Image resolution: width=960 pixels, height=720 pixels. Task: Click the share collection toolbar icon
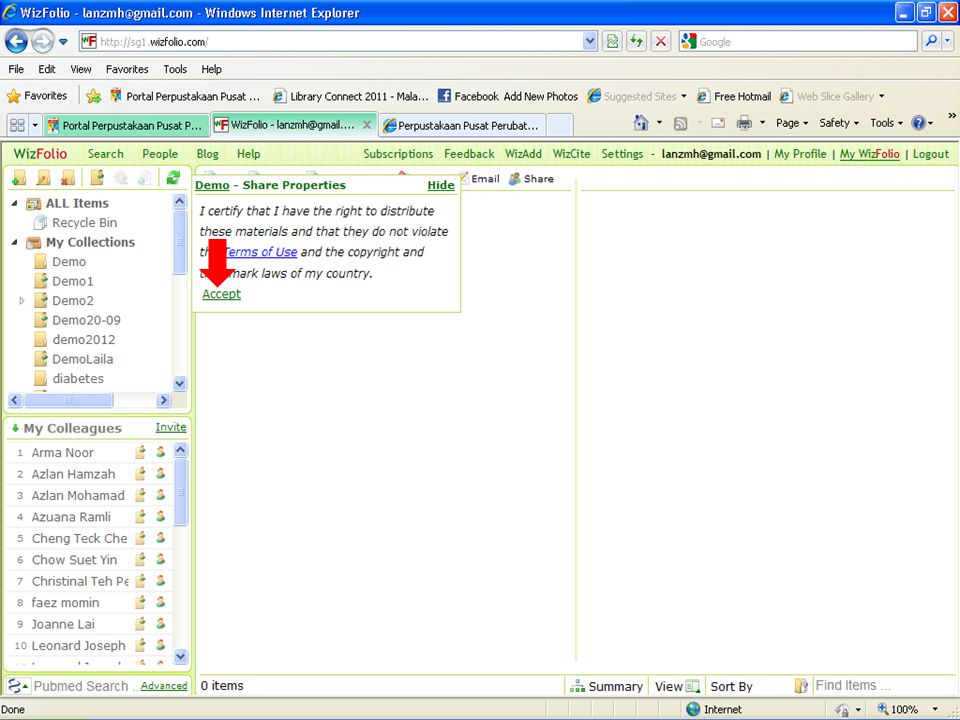point(97,178)
